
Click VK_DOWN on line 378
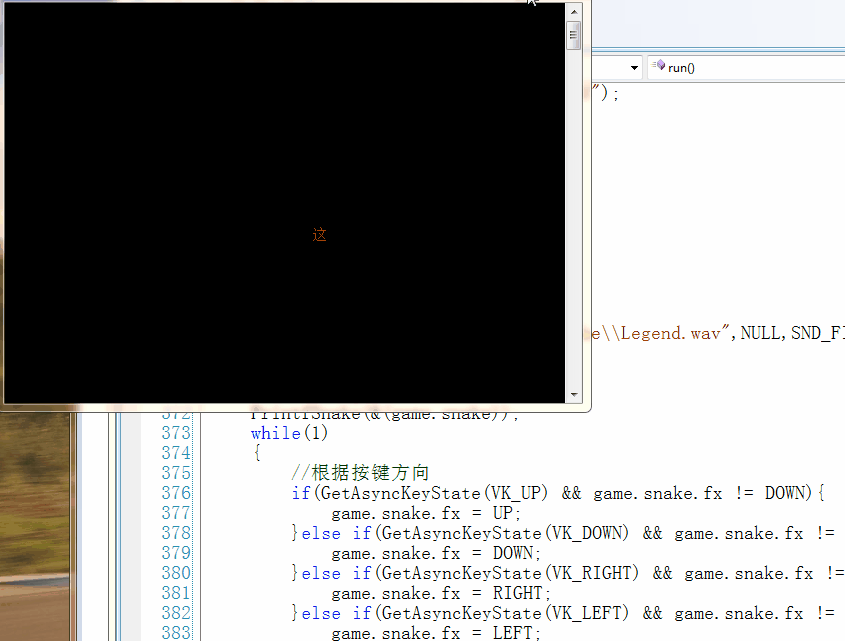[x=587, y=533]
